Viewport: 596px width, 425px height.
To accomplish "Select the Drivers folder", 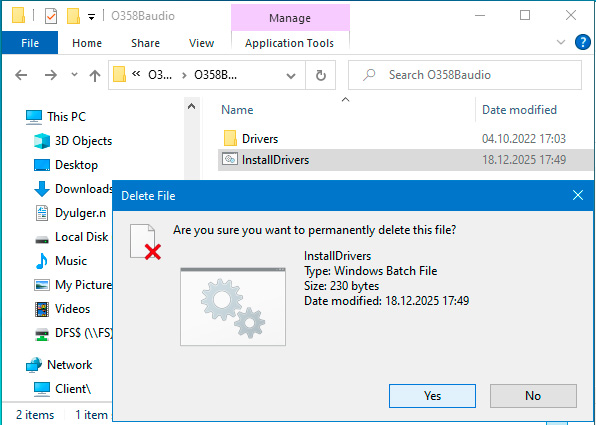I will tap(260, 139).
